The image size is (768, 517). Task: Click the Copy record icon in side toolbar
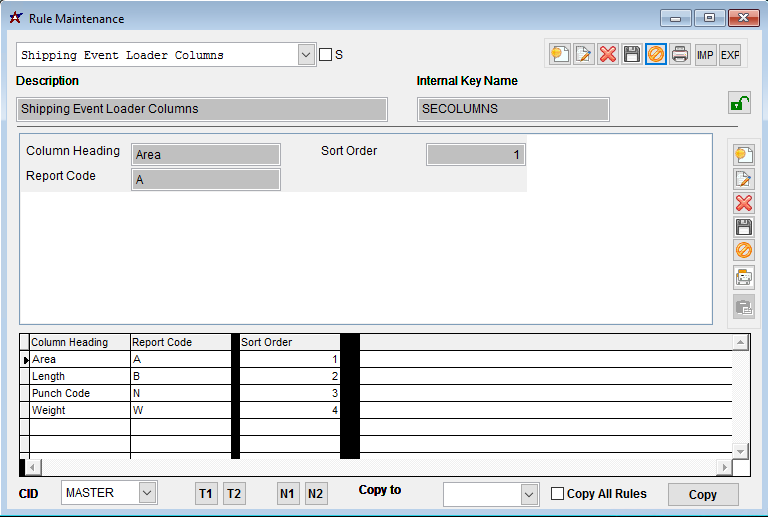click(x=744, y=278)
